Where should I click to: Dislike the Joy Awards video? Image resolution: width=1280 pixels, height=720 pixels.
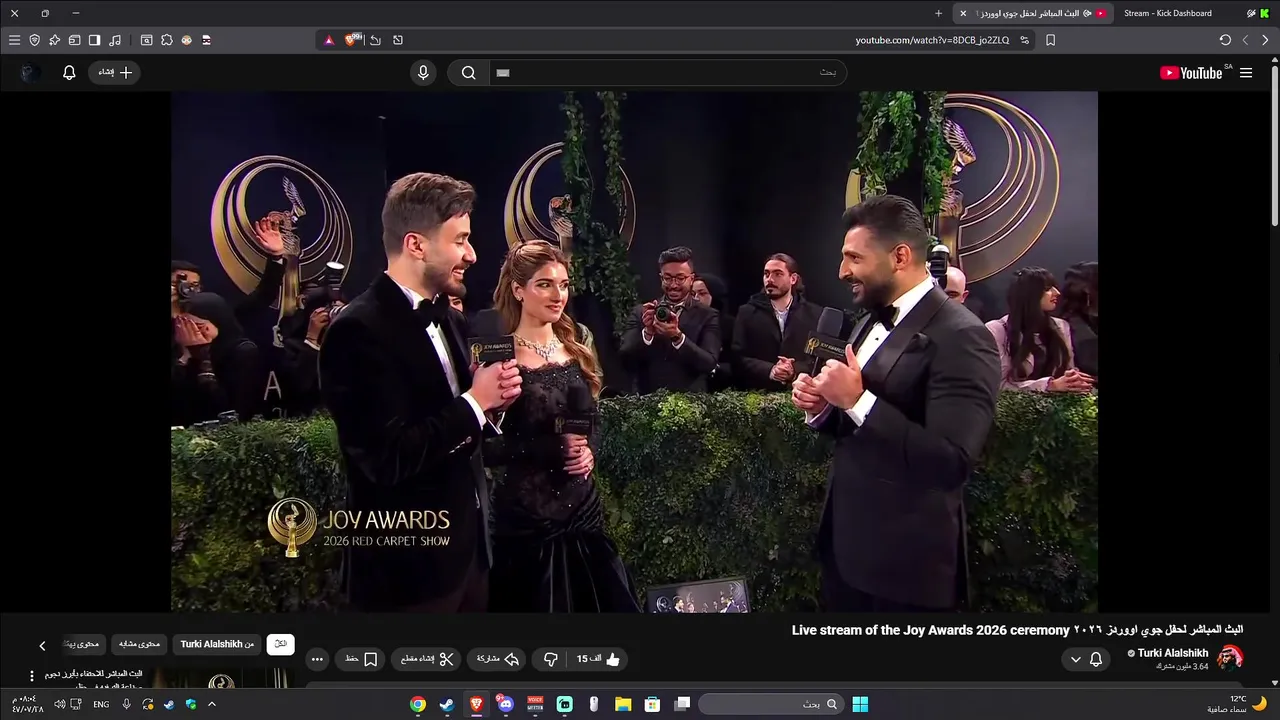[x=551, y=659]
